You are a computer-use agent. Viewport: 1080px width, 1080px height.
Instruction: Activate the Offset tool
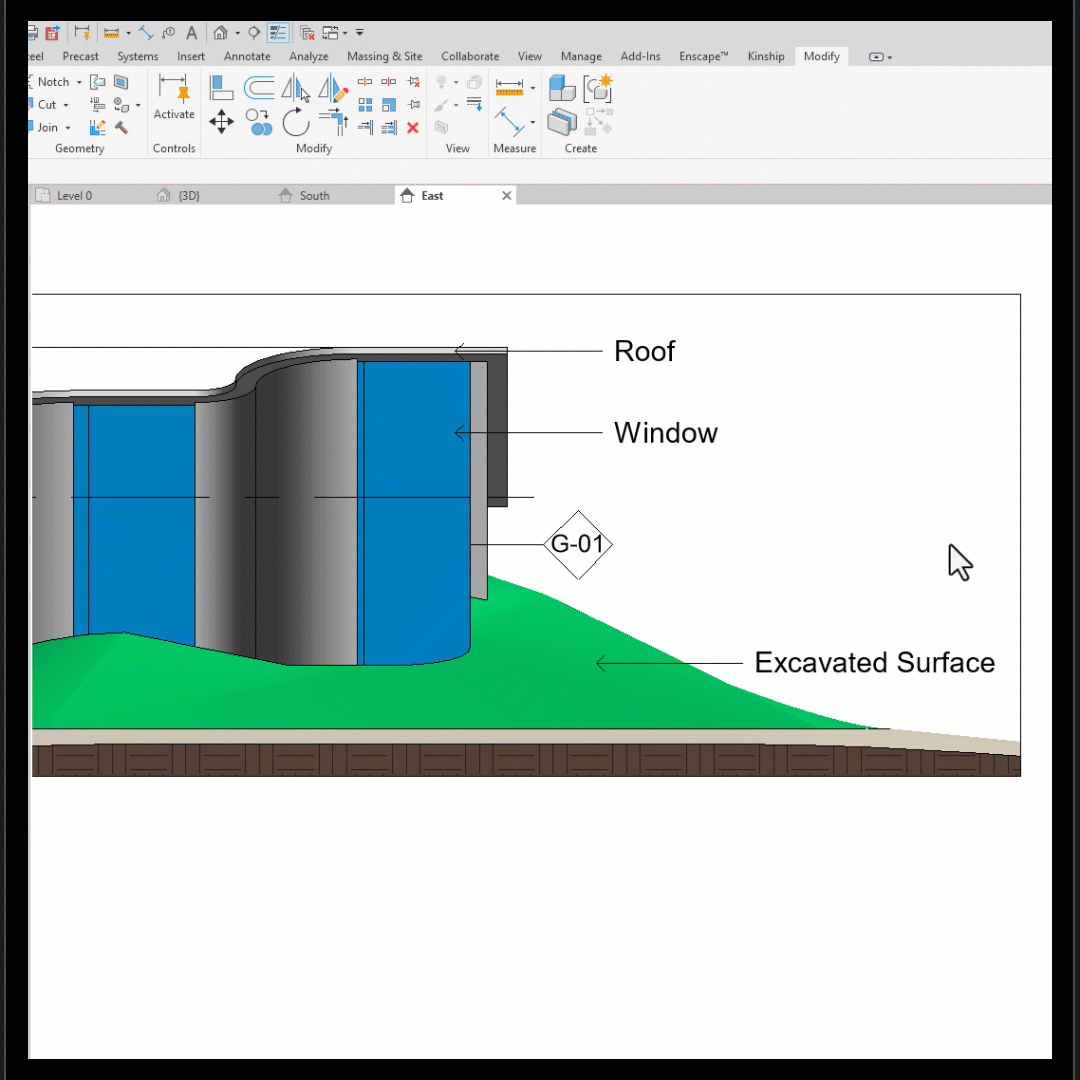pos(259,88)
